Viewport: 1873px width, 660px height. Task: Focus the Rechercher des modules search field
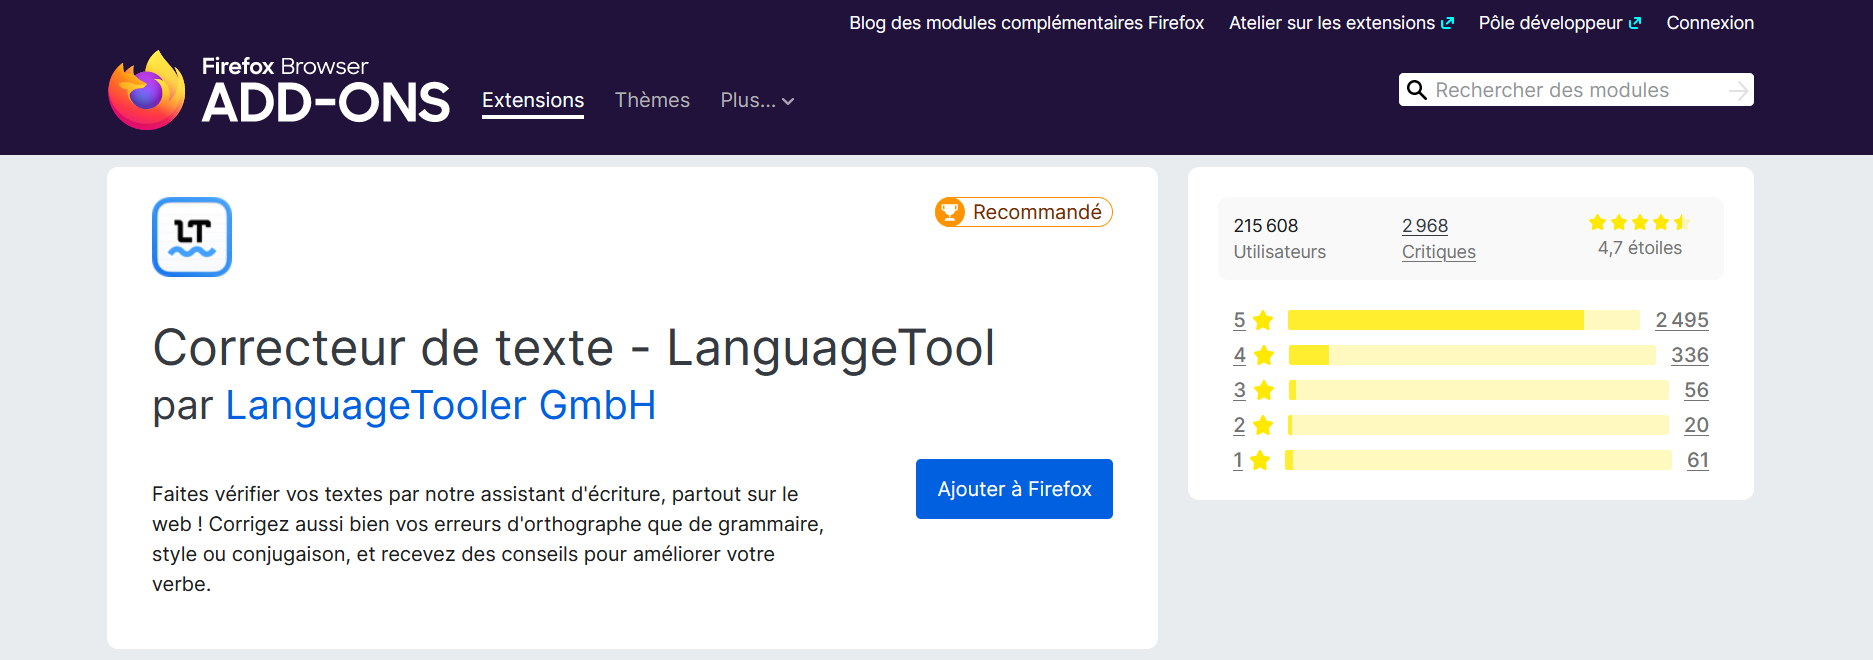[1576, 90]
